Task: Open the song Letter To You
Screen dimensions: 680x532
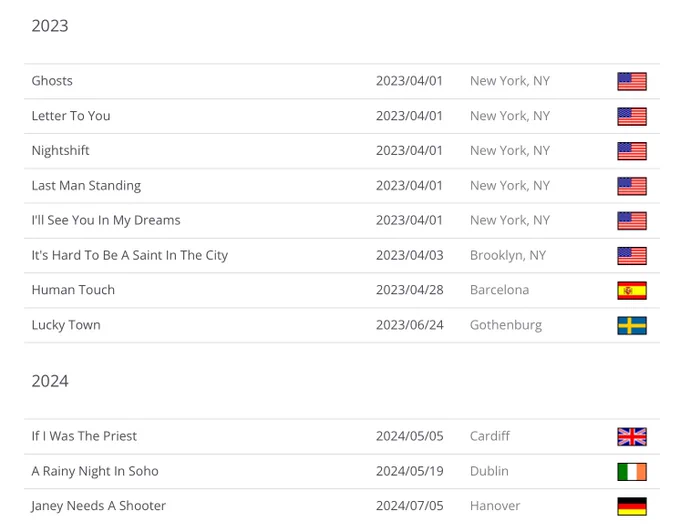Action: click(x=71, y=116)
